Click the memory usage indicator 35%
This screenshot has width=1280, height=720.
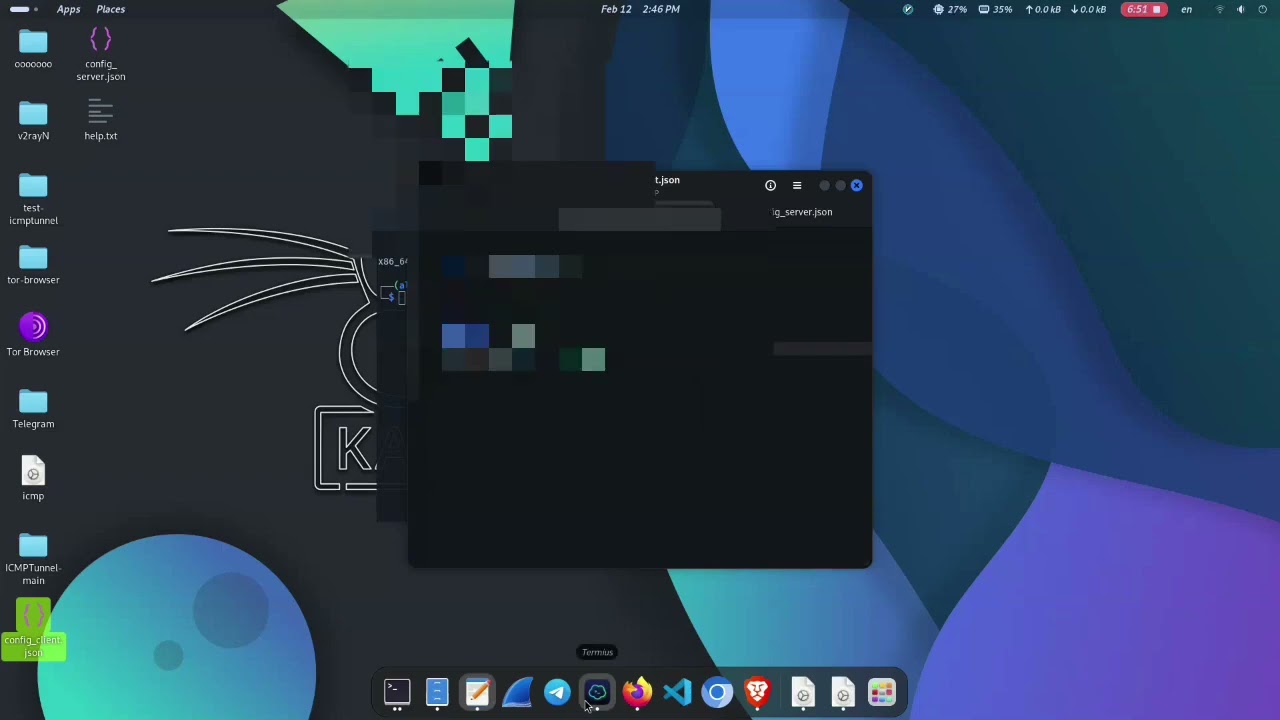point(995,9)
